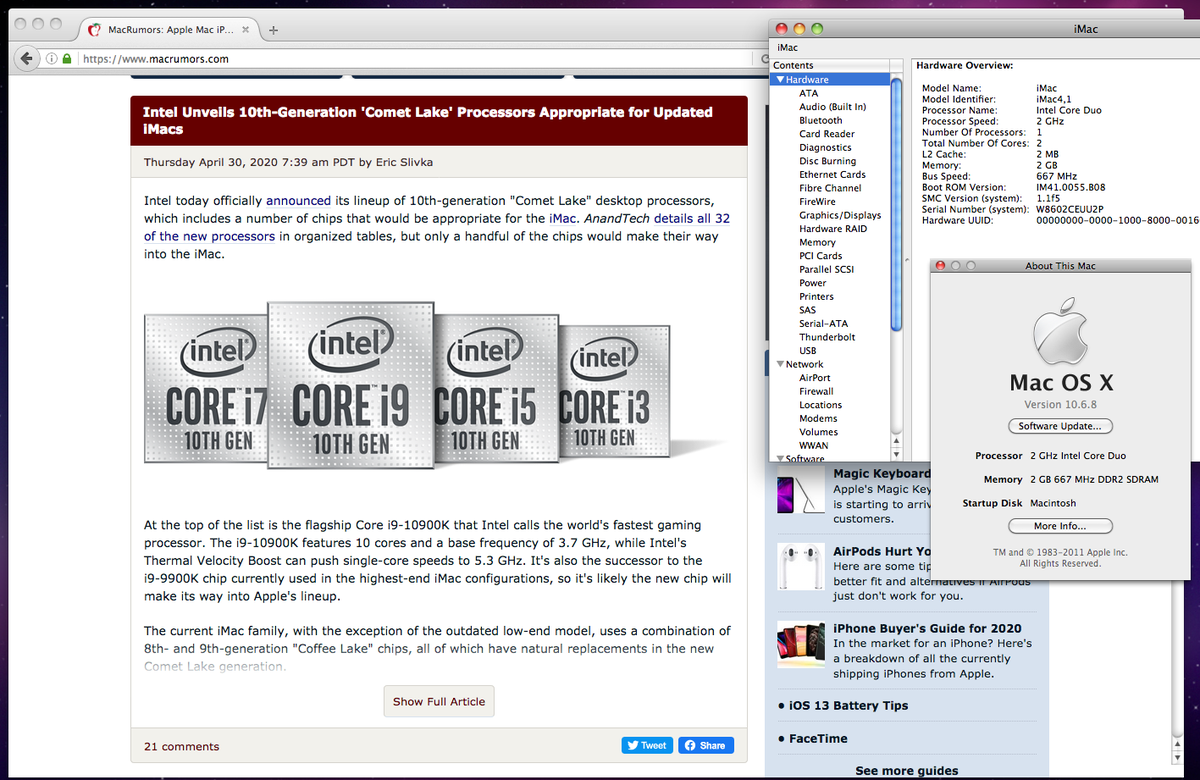Viewport: 1200px width, 780px height.
Task: Open the 21 comments link
Action: click(181, 746)
